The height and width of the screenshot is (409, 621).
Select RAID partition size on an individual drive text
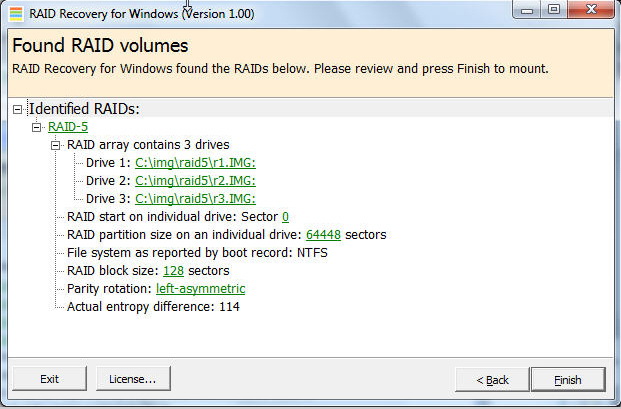(185, 235)
